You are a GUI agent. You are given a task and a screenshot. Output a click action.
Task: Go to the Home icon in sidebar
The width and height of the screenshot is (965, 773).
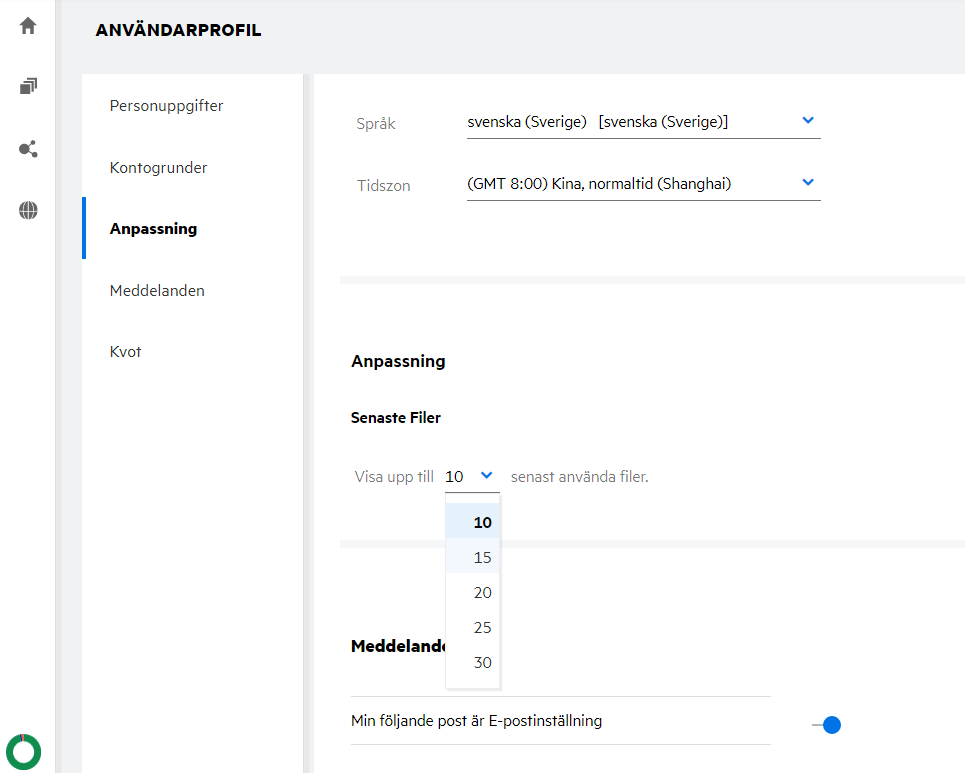[x=28, y=26]
